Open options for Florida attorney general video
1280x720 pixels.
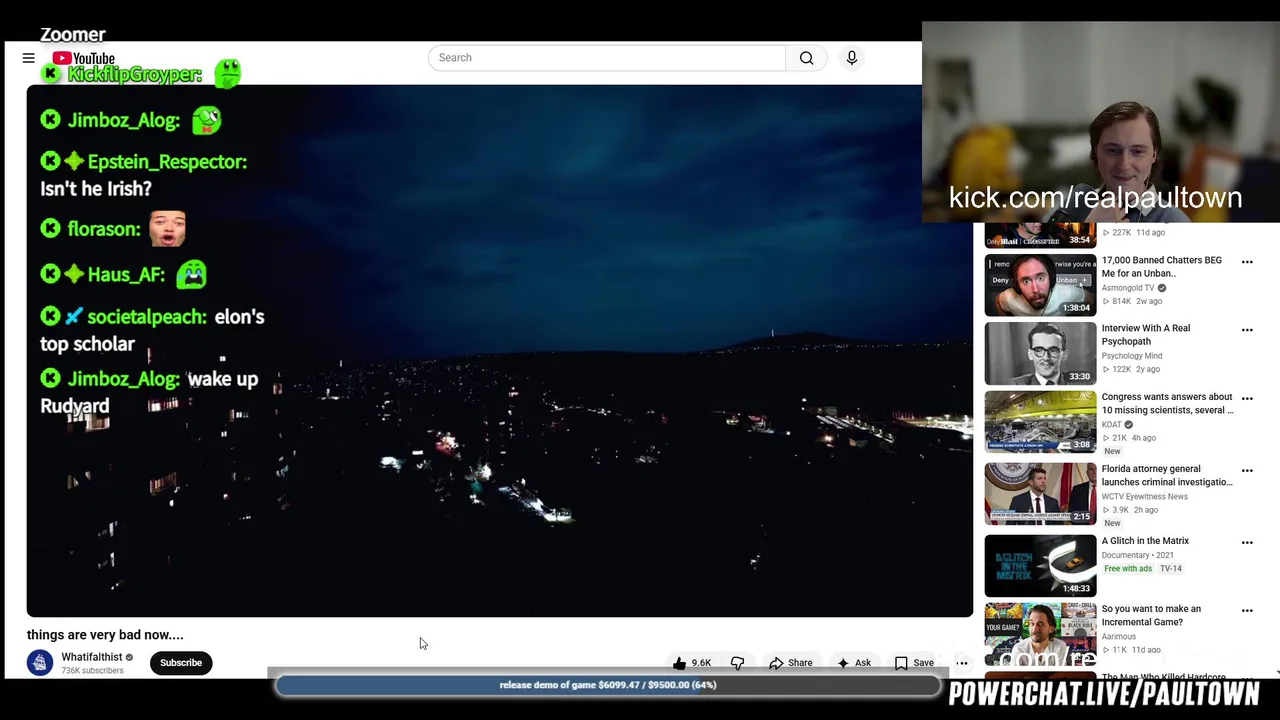[x=1247, y=471]
